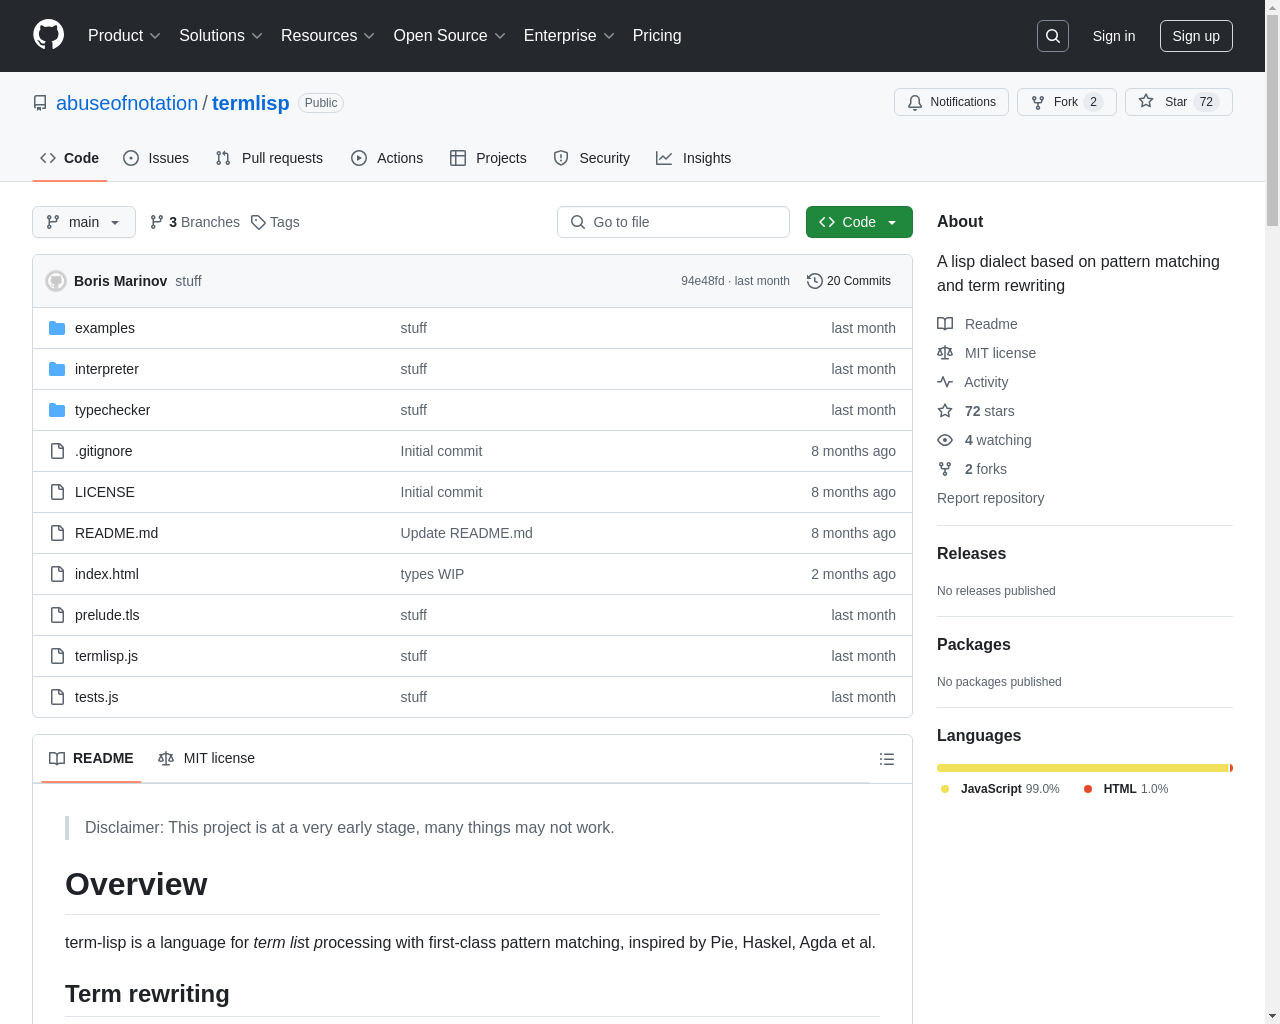Click the fork icon beside 2 forks
The width and height of the screenshot is (1280, 1024).
click(945, 469)
